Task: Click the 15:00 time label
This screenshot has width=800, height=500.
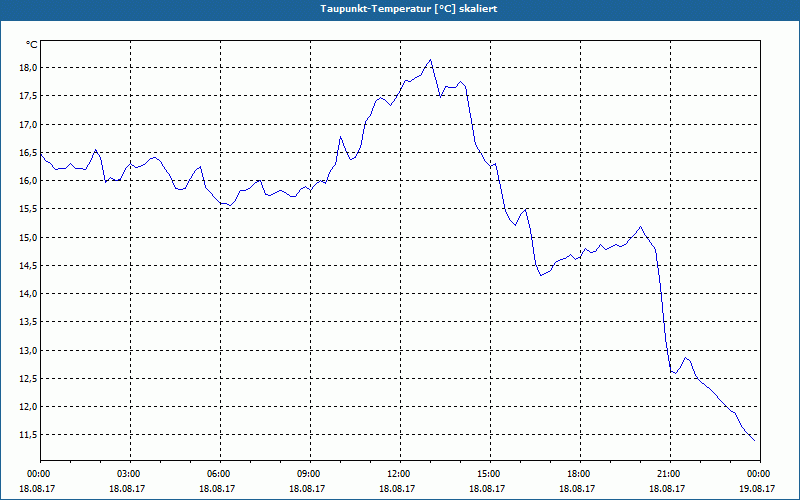Action: pos(490,474)
